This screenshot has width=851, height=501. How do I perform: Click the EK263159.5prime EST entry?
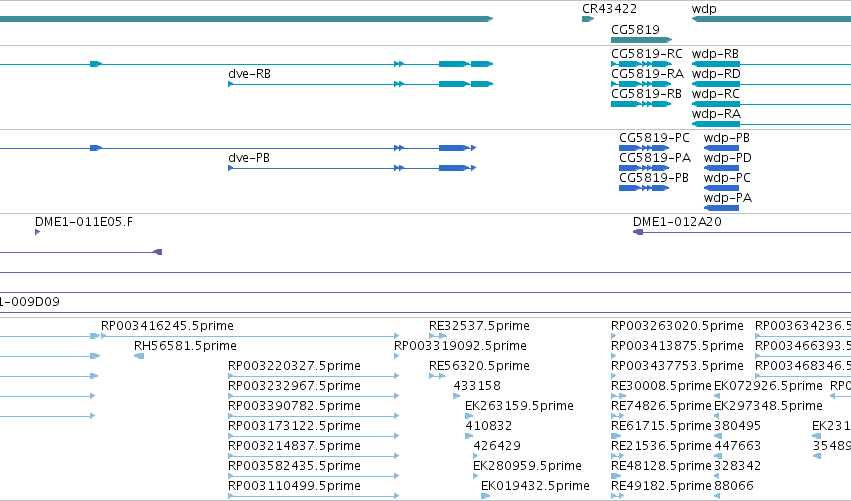coord(519,406)
